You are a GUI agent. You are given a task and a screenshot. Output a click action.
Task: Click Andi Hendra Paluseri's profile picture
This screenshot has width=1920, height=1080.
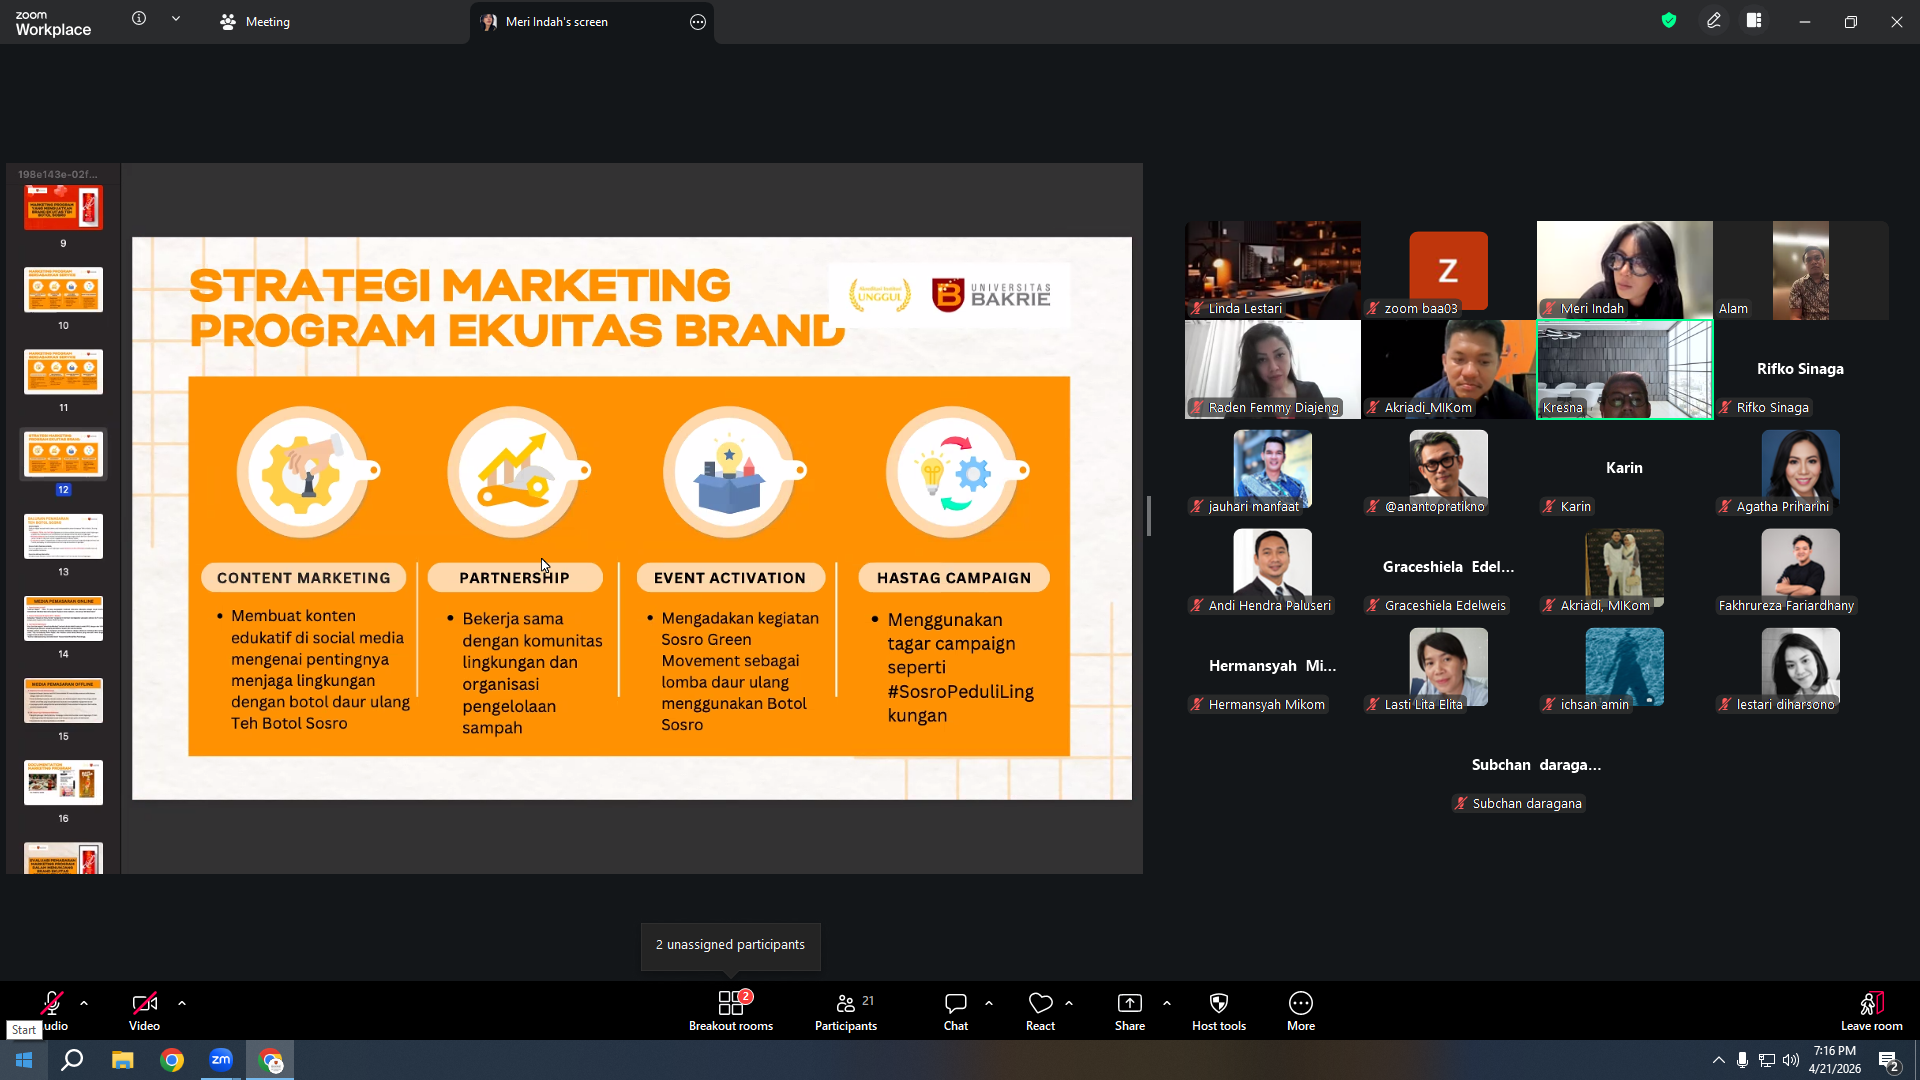1272,566
